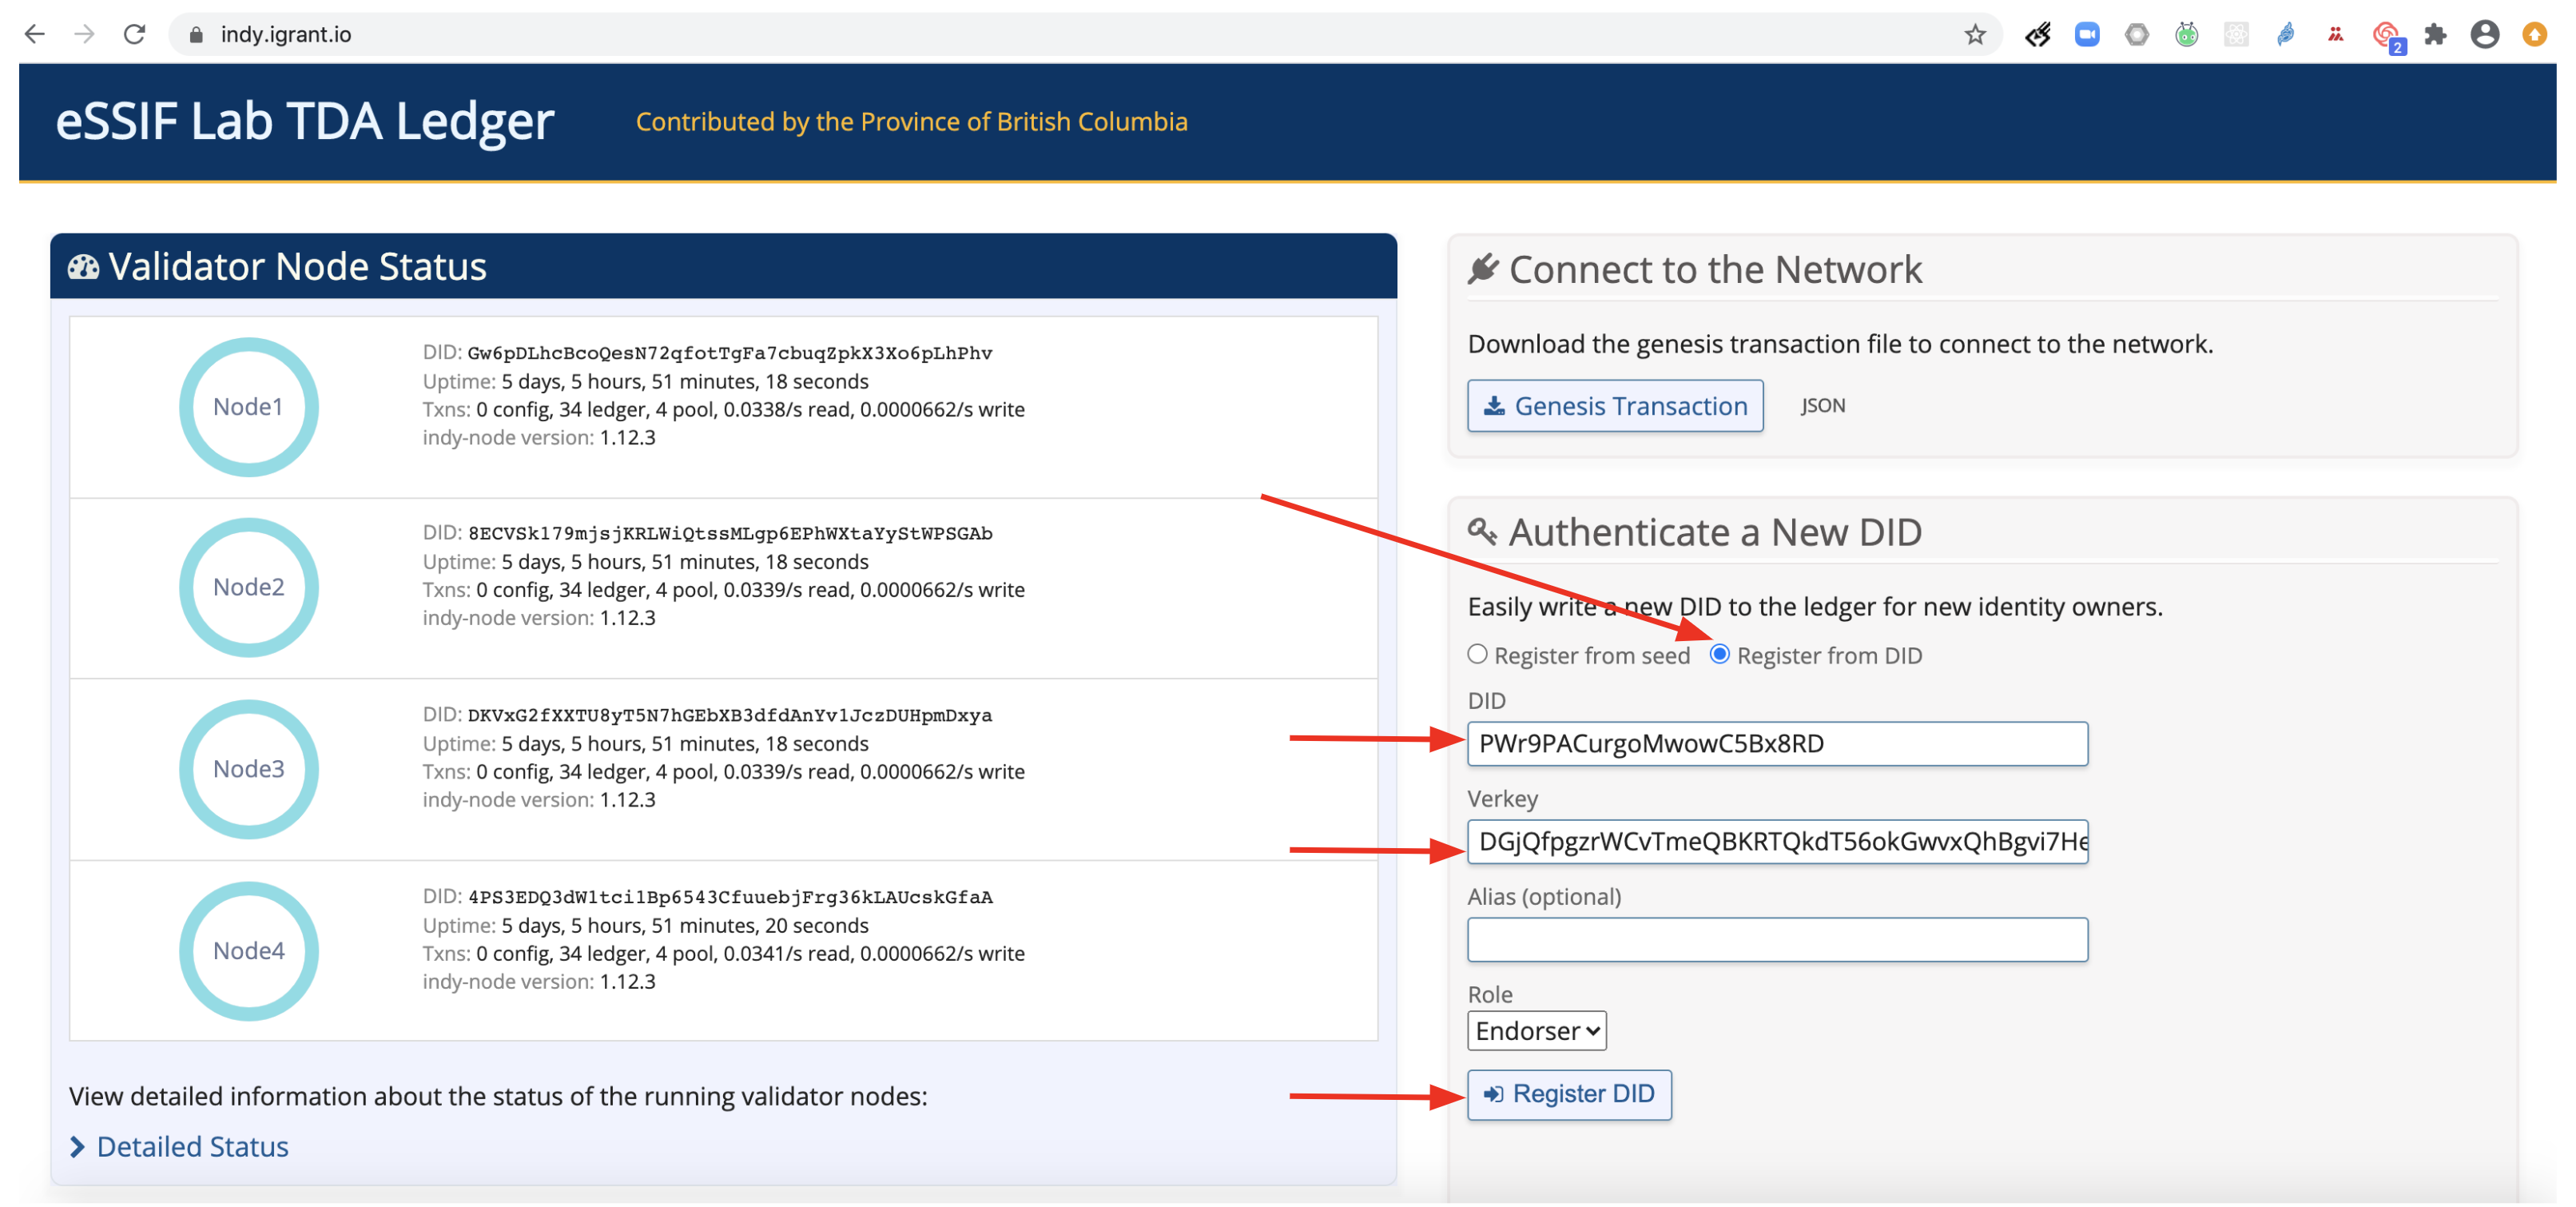This screenshot has width=2576, height=1207.
Task: Click Node4 Txns line with 0.0341/s read
Action: 723,953
